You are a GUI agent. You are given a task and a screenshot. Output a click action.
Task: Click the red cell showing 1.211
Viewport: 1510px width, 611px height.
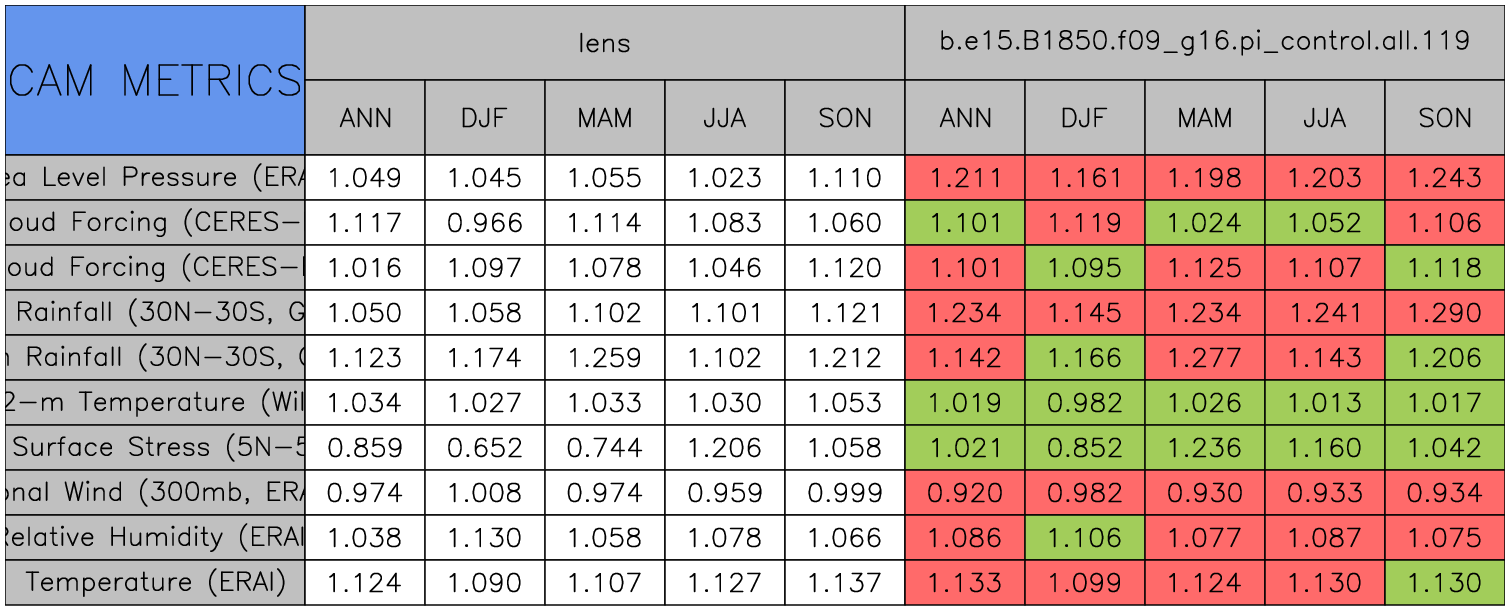[x=964, y=178]
